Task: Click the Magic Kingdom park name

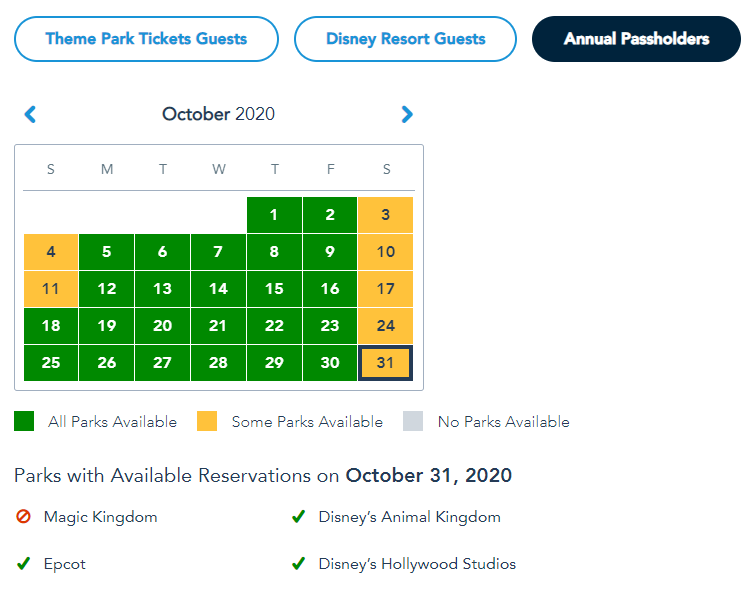Action: (100, 517)
